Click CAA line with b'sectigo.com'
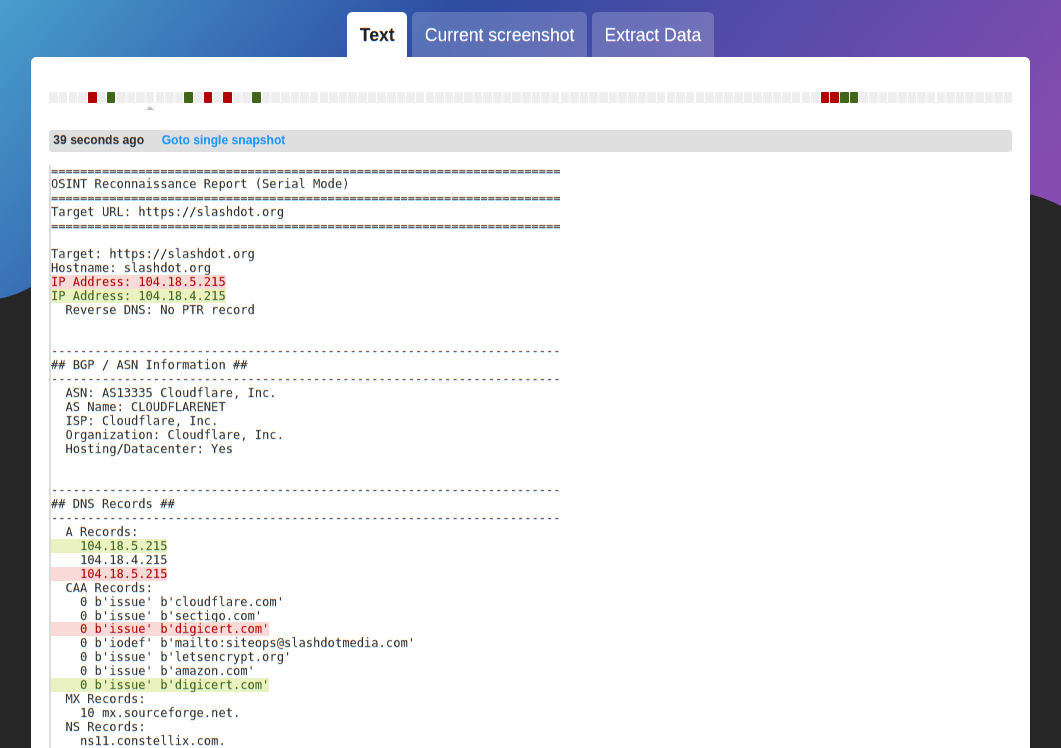 [171, 616]
